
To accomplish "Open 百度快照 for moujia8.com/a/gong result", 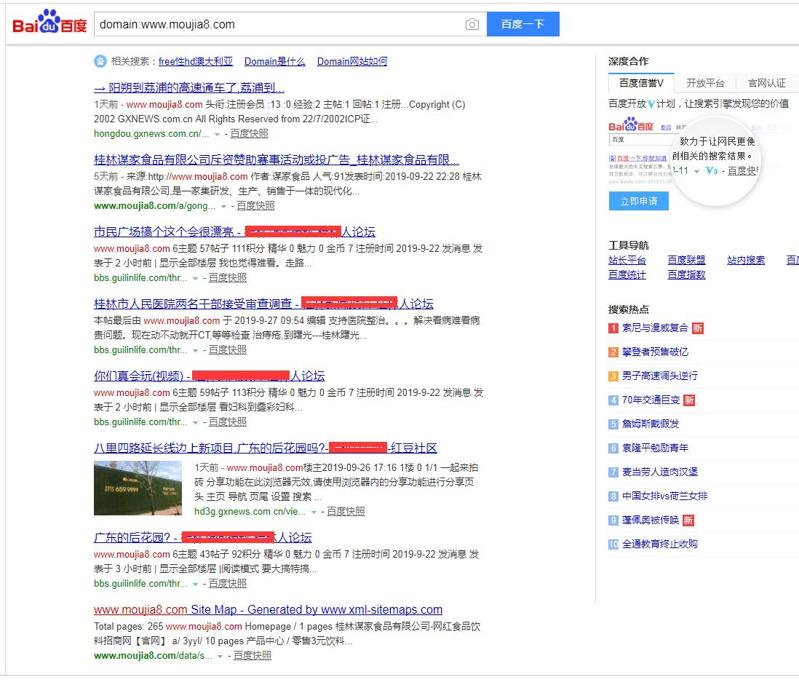I will tap(255, 206).
